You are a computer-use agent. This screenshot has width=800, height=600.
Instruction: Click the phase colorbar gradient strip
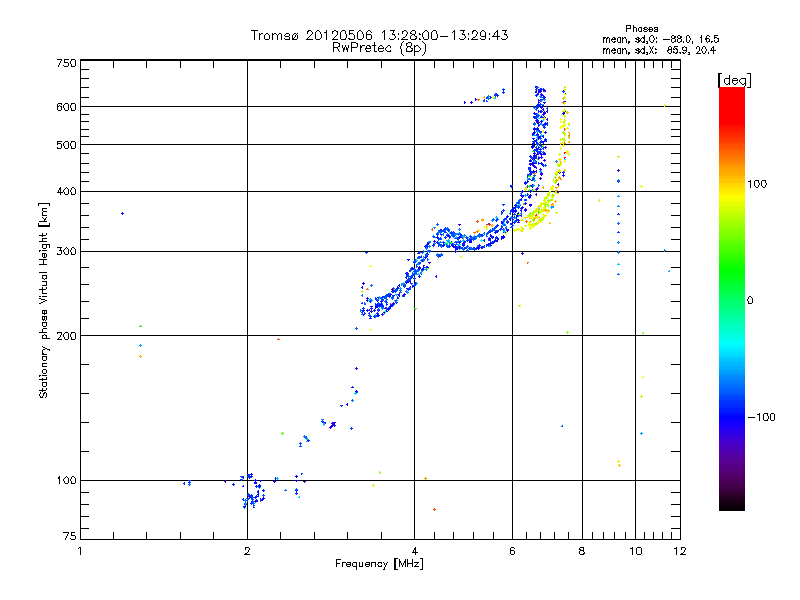732,299
